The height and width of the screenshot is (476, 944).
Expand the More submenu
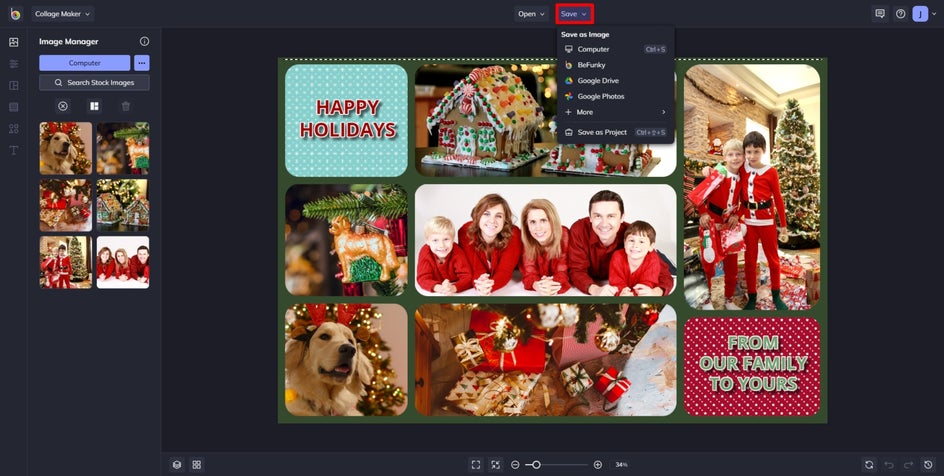point(615,112)
